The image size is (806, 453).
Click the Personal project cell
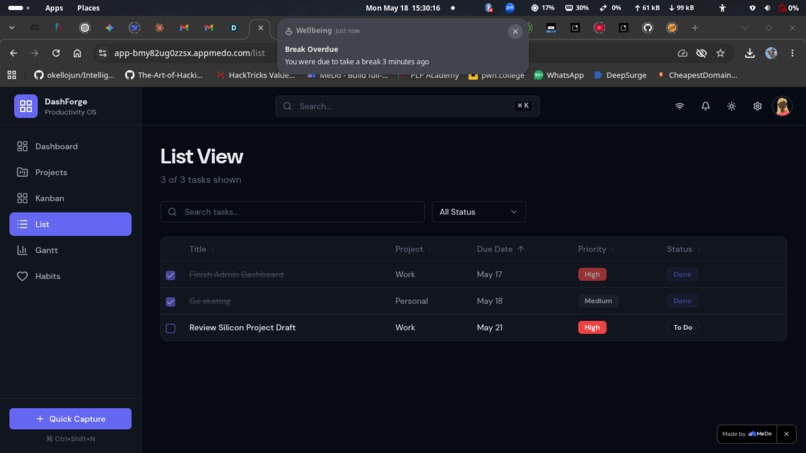[x=411, y=301]
